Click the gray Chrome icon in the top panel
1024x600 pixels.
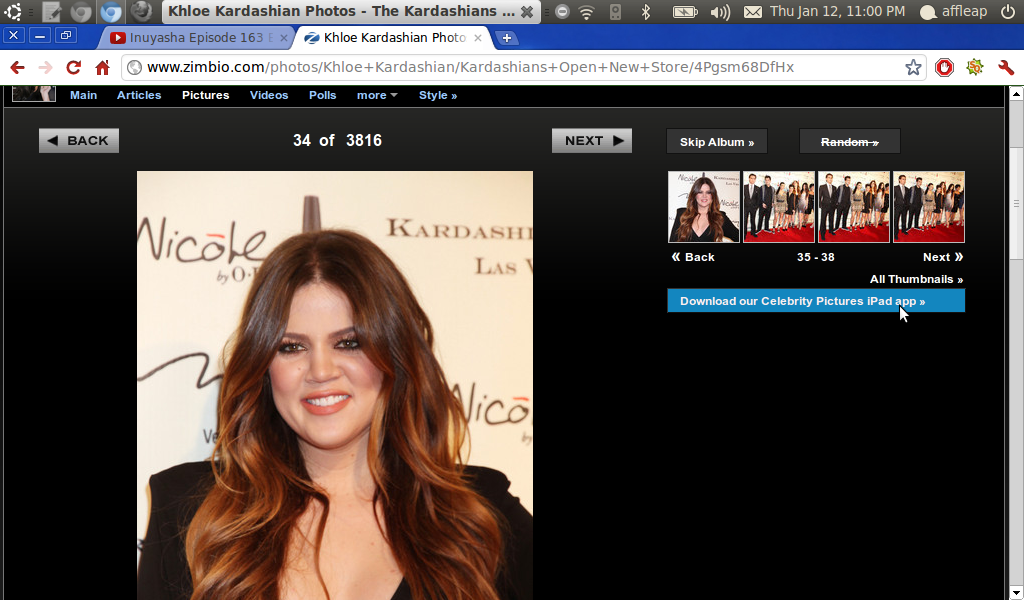tap(81, 11)
